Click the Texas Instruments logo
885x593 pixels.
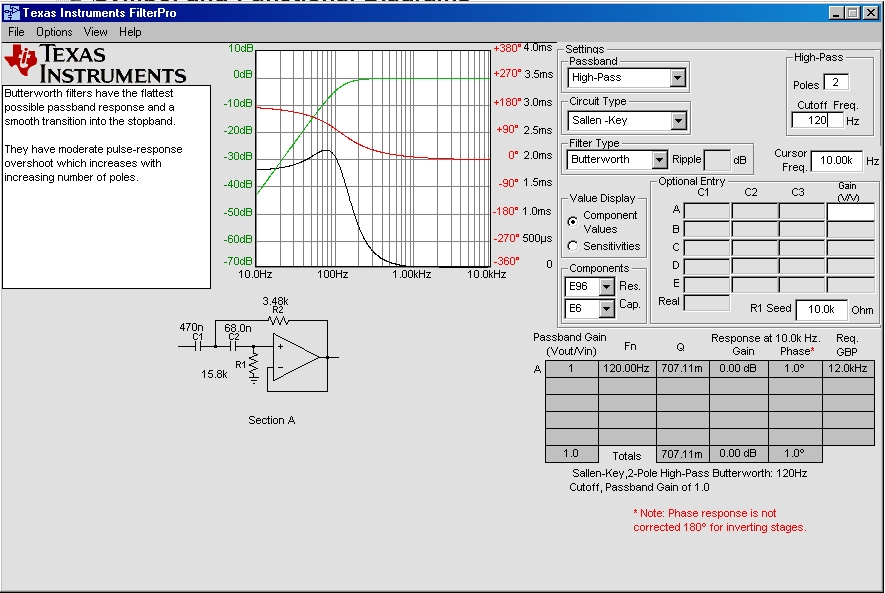95,64
